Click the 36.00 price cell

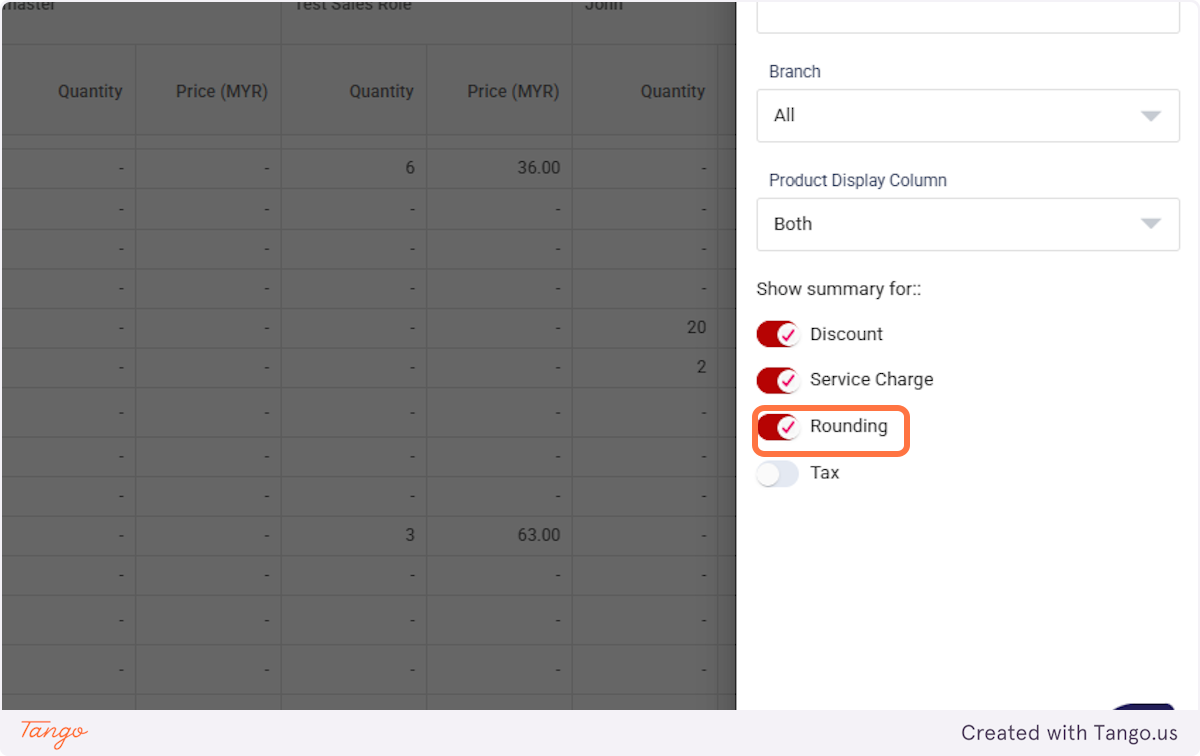[x=499, y=168]
